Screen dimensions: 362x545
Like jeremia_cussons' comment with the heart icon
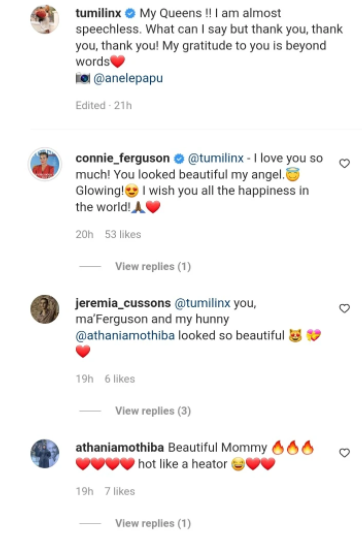point(344,308)
